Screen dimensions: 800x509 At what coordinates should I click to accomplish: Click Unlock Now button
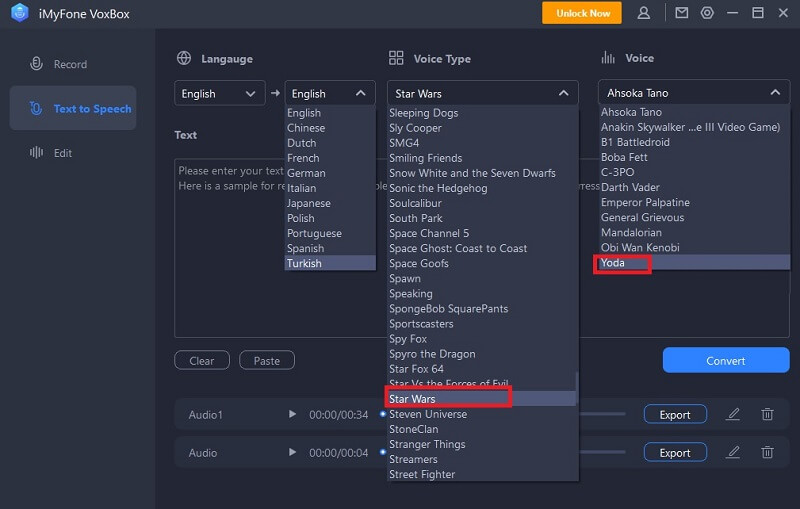point(582,13)
